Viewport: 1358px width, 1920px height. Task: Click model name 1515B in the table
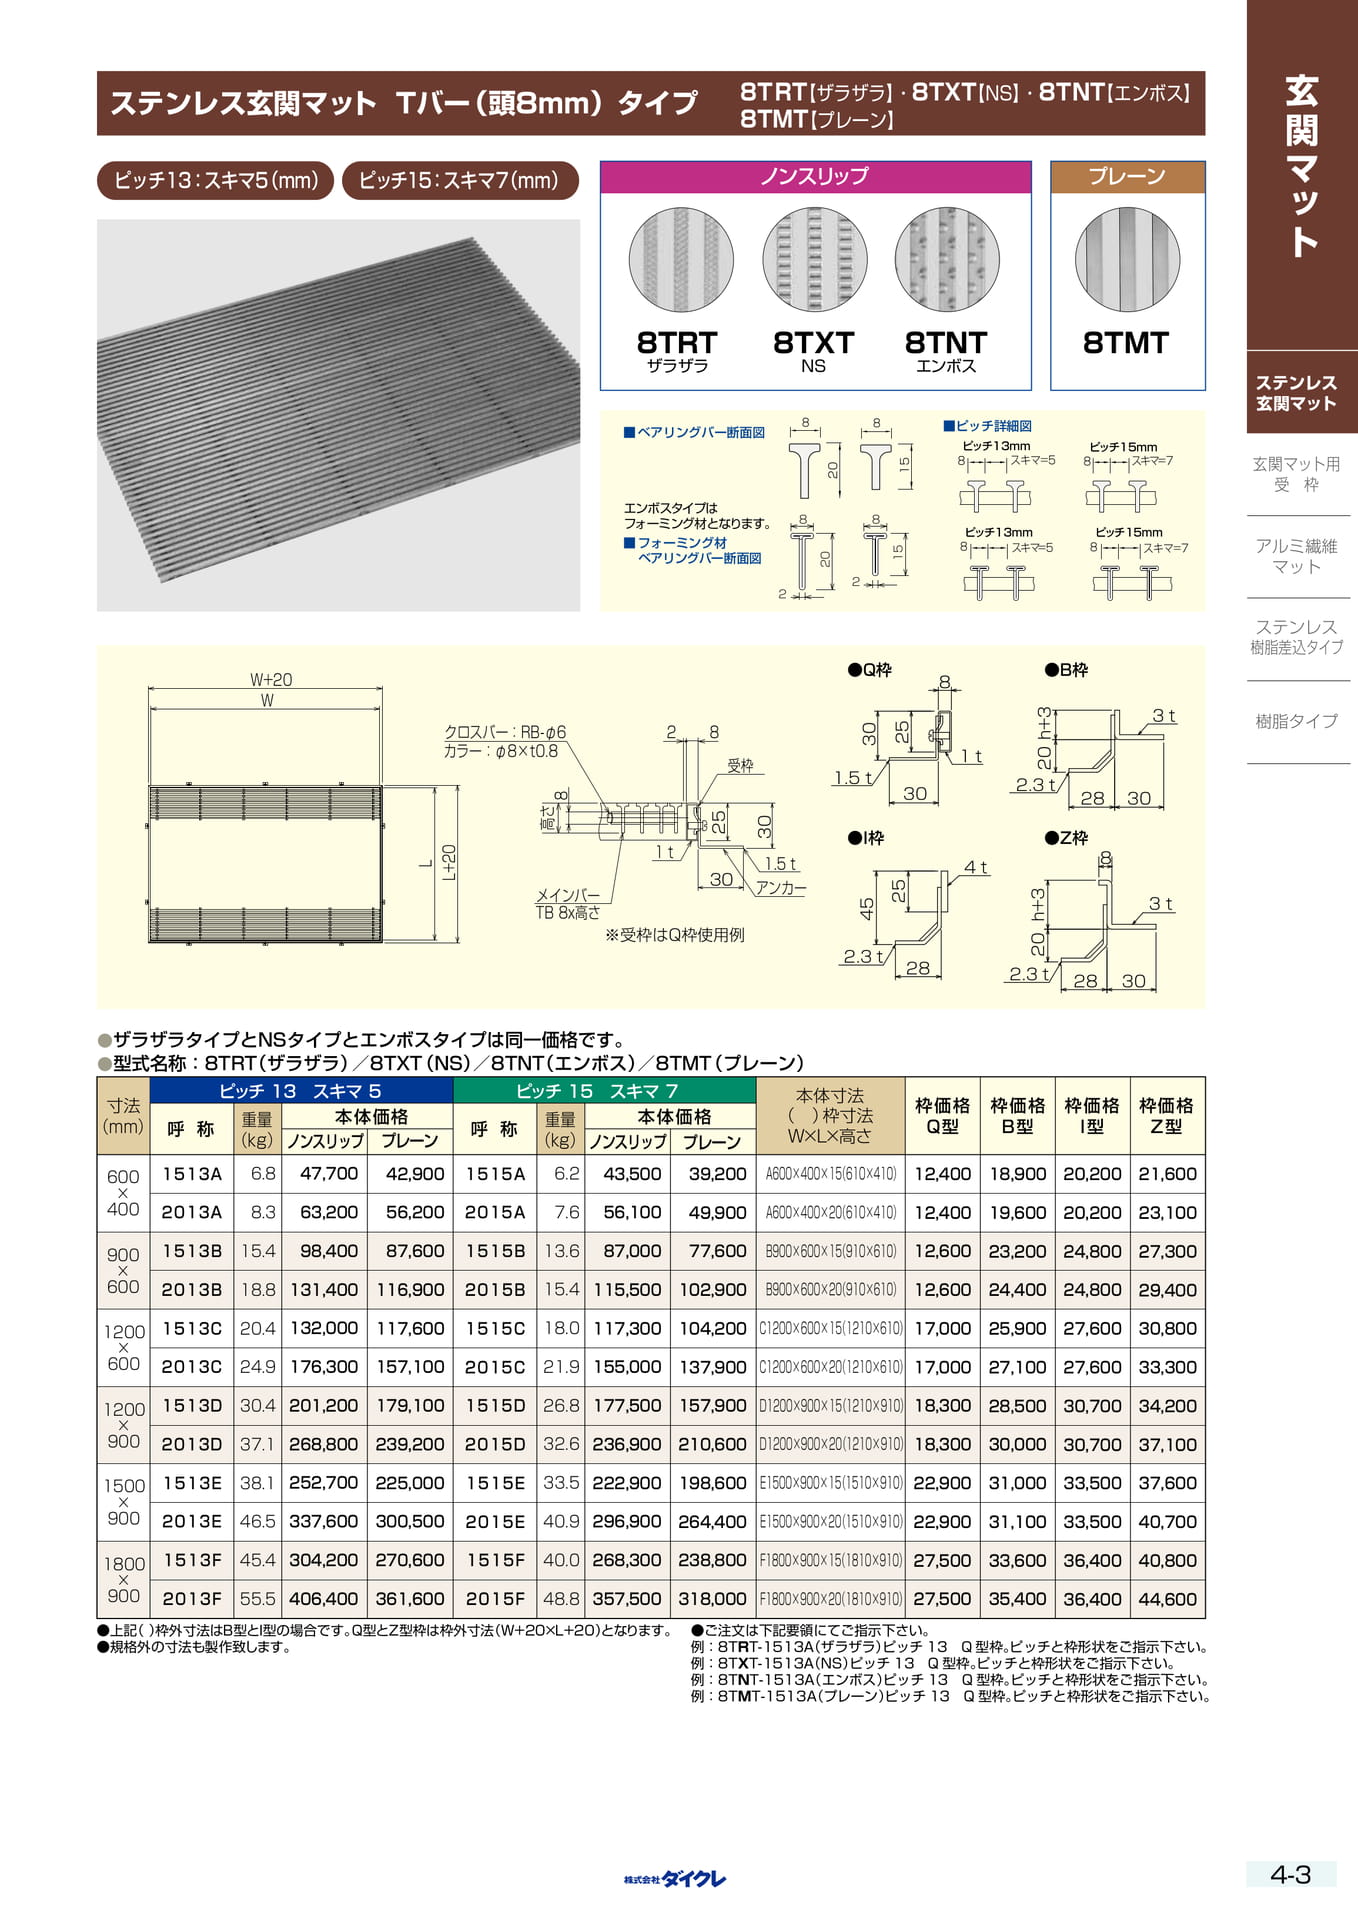495,1251
